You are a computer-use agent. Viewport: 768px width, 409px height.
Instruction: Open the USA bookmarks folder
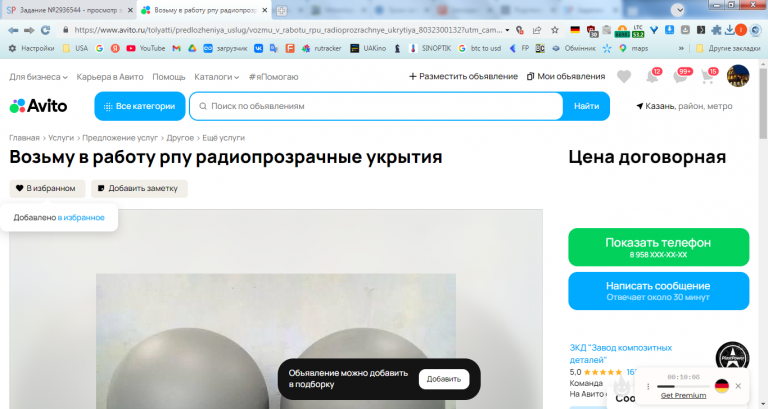click(x=75, y=48)
